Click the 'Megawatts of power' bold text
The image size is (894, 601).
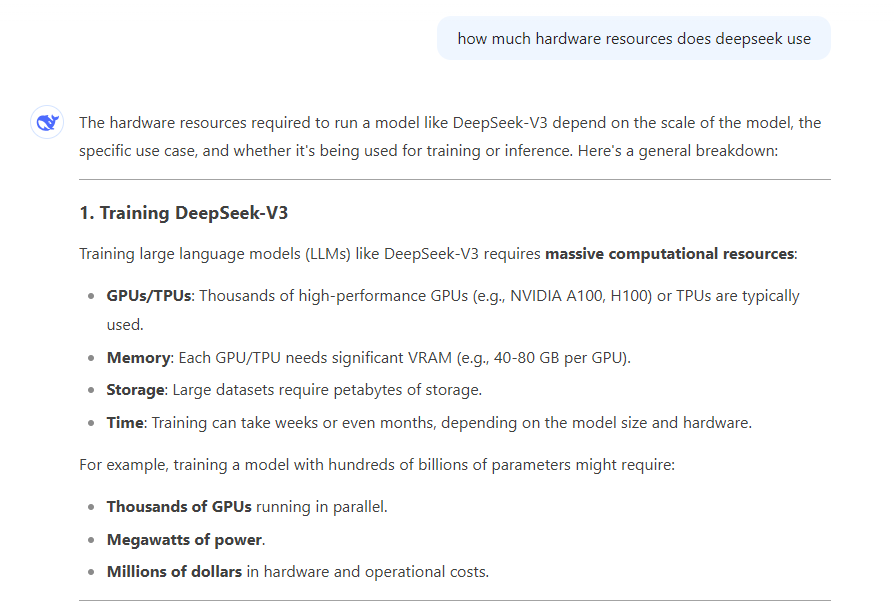point(184,539)
